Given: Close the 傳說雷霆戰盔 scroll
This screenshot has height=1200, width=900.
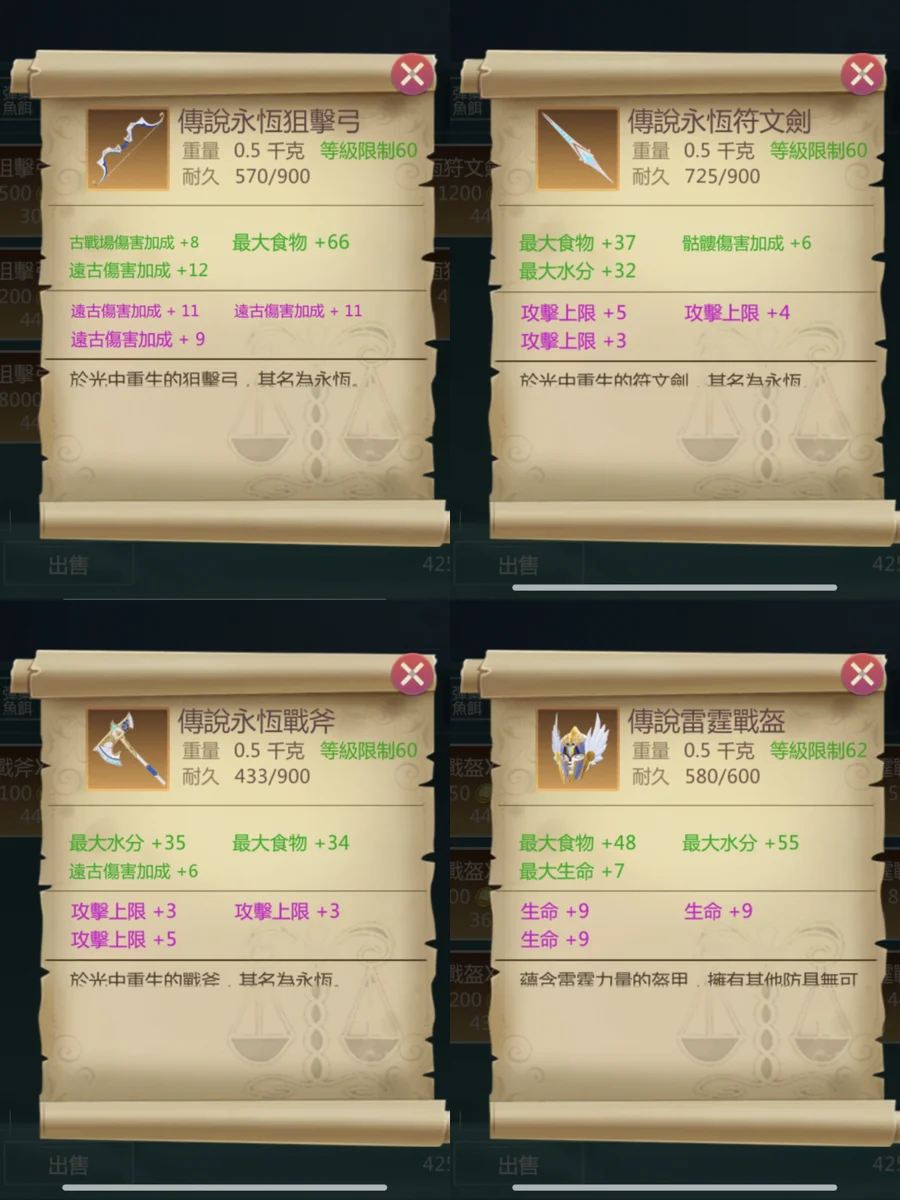Looking at the screenshot, I should (862, 674).
